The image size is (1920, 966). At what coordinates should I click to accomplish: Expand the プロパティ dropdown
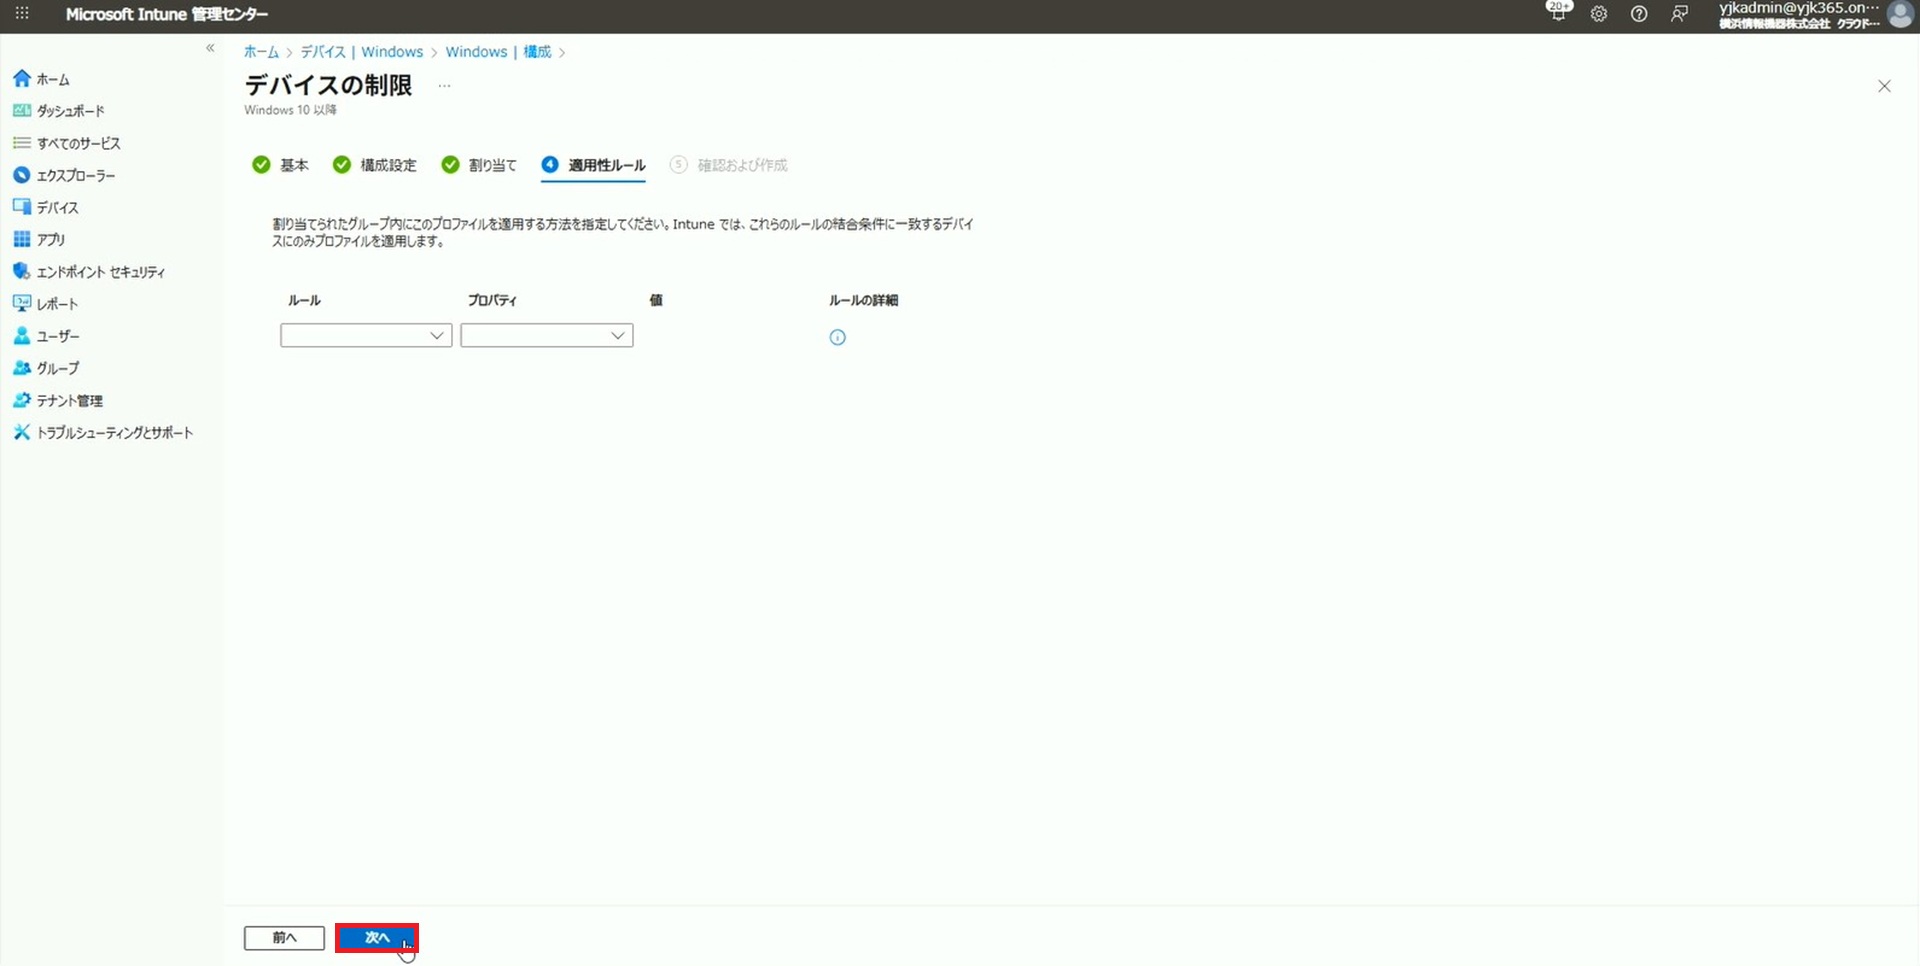click(x=546, y=336)
